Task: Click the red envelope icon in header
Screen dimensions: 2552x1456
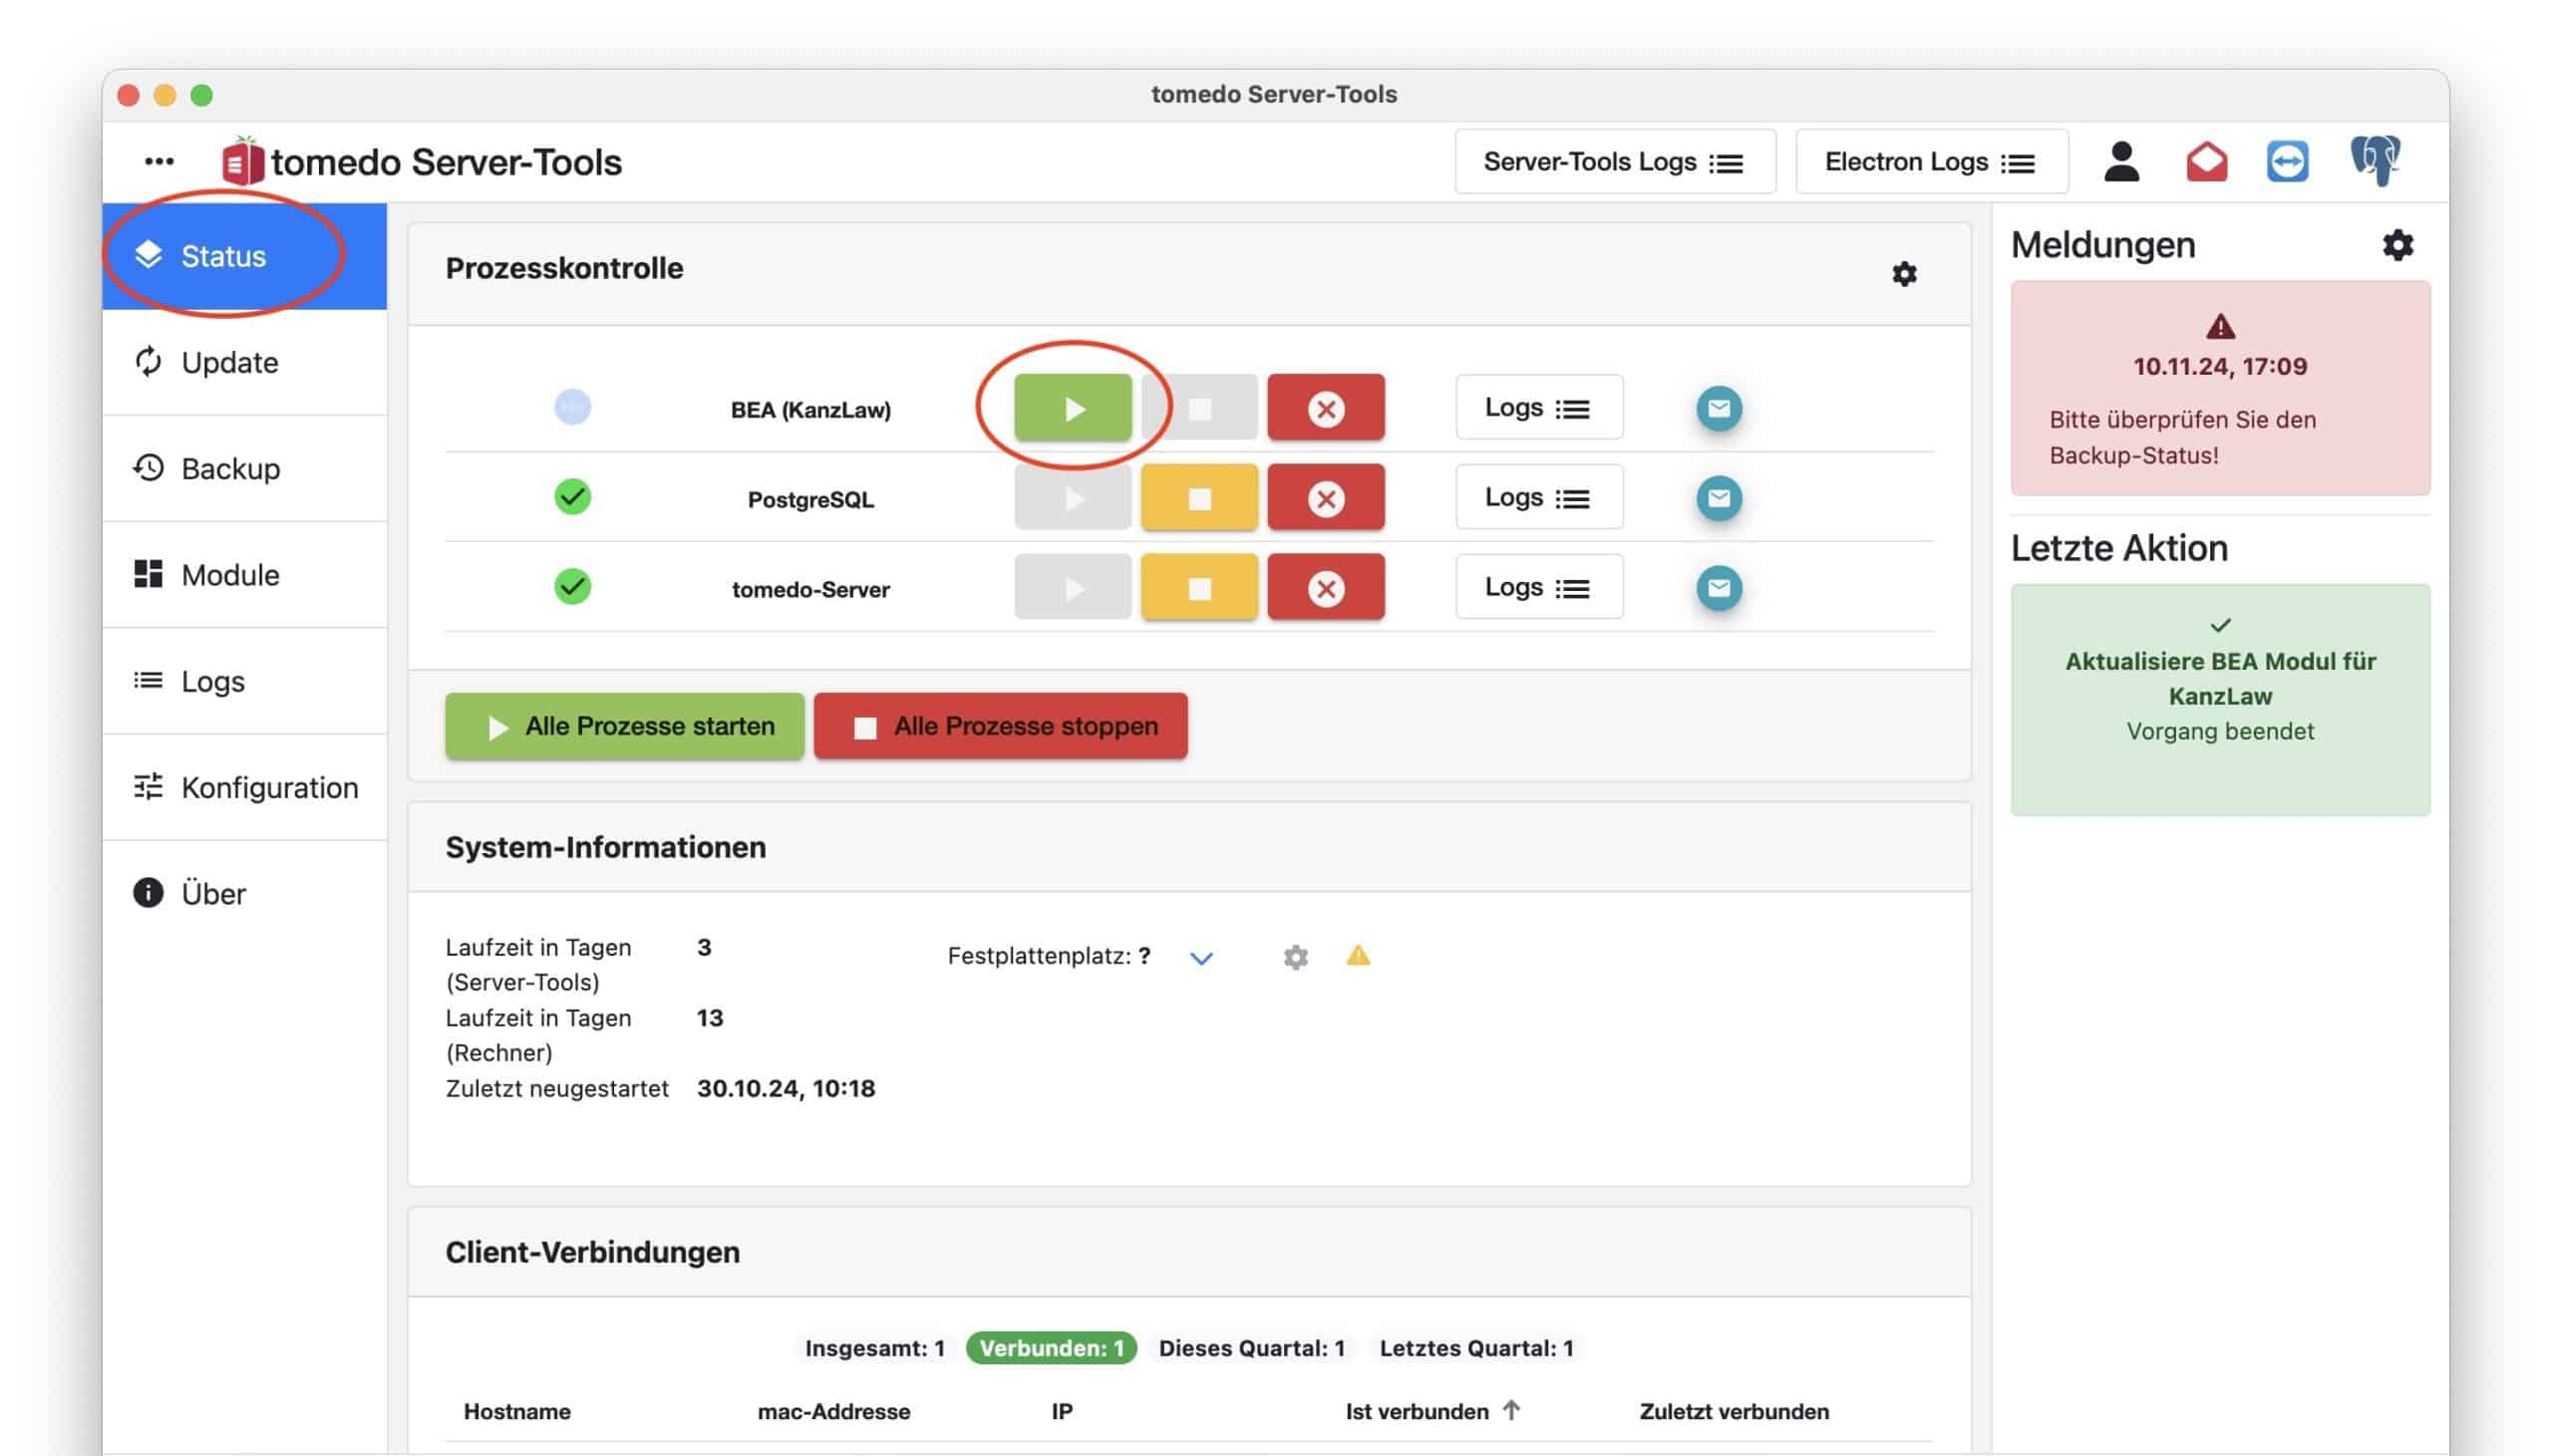Action: point(2205,161)
